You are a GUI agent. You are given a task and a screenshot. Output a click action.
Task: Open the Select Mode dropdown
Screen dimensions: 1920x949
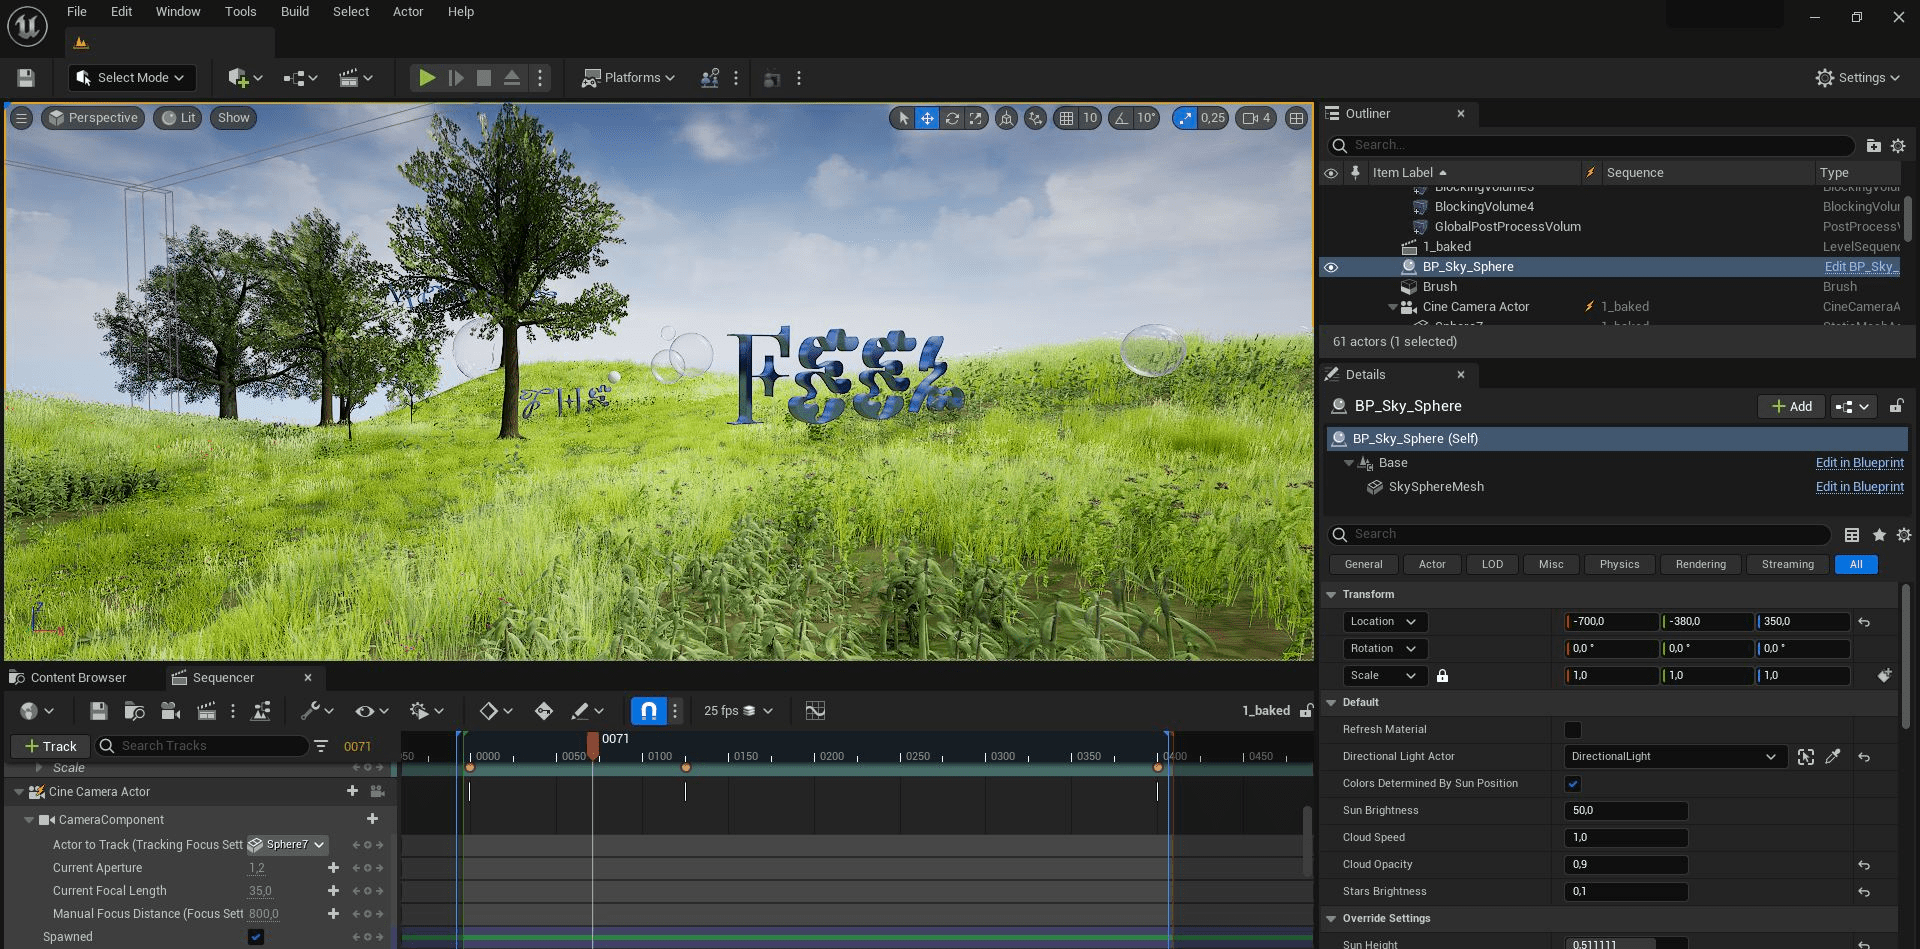coord(132,78)
